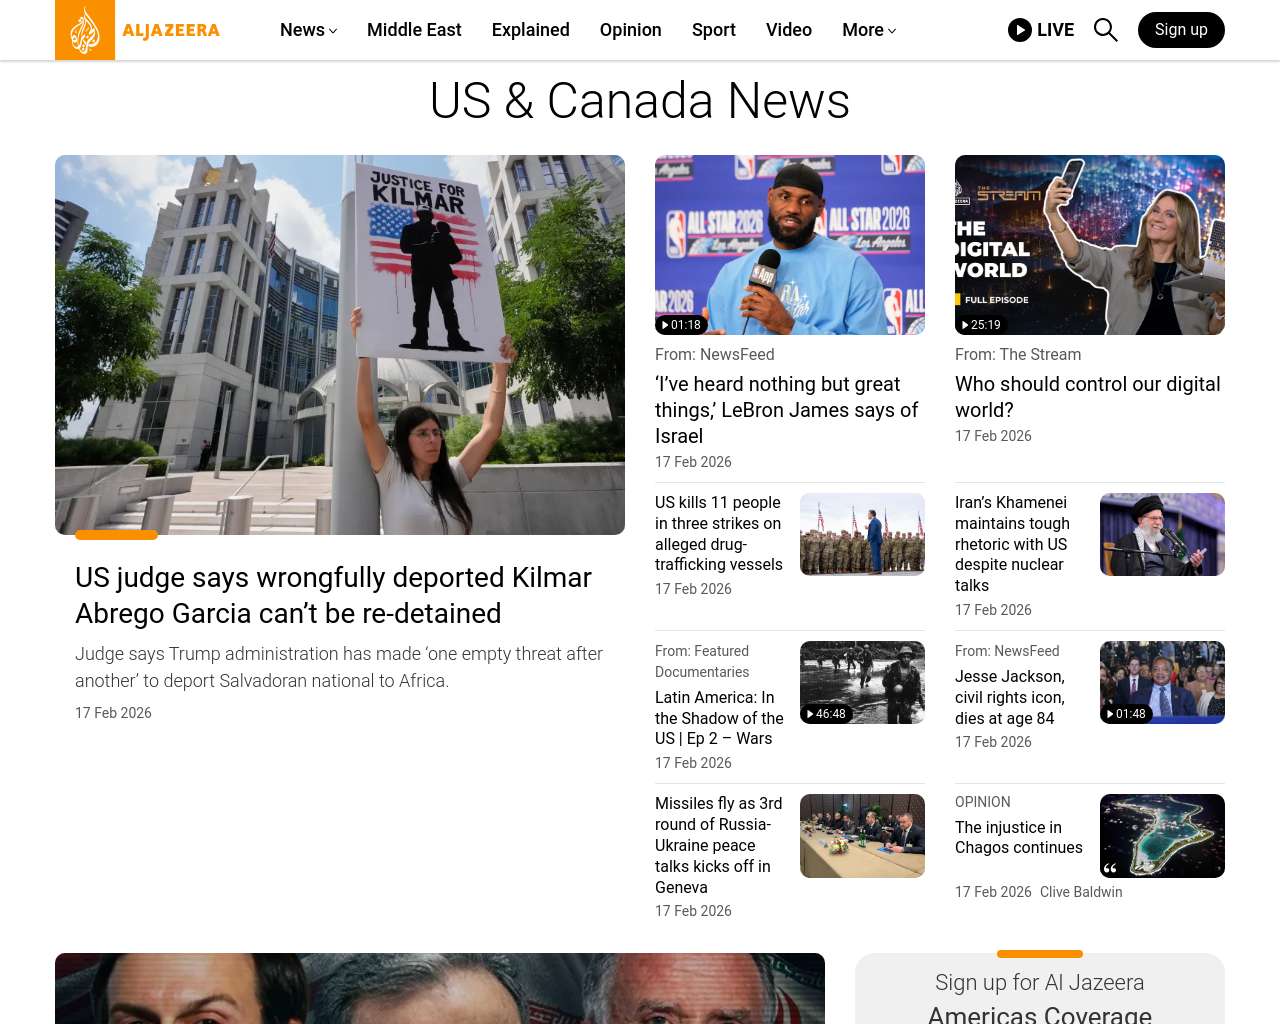The width and height of the screenshot is (1280, 1024).
Task: Click The Stream digital world thumbnail
Action: 1090,245
